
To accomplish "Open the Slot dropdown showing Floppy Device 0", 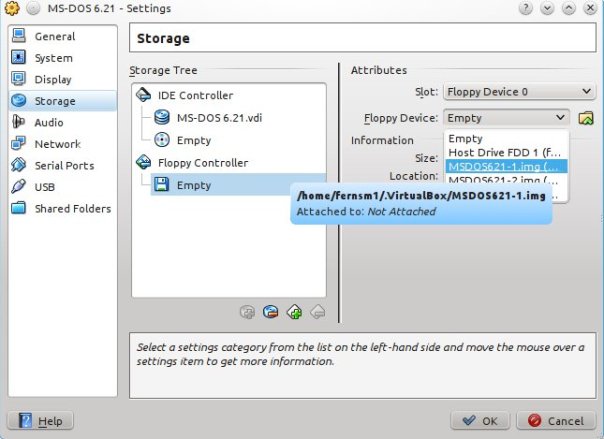I will (x=519, y=92).
